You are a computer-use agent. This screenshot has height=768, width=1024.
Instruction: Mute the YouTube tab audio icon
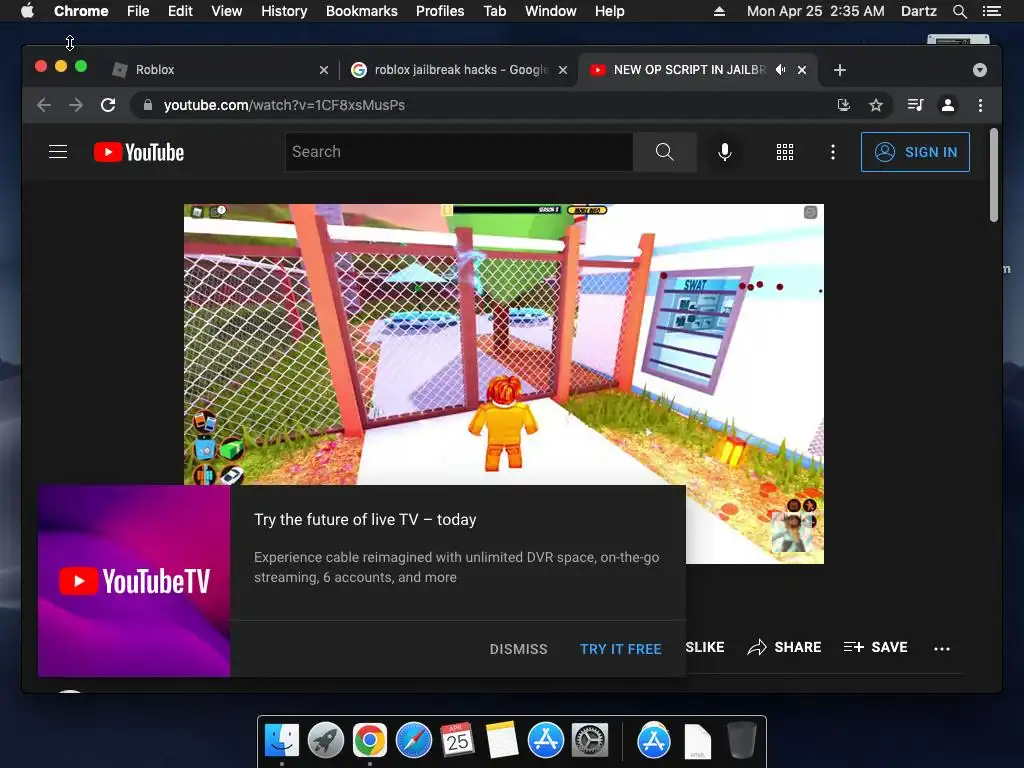780,70
